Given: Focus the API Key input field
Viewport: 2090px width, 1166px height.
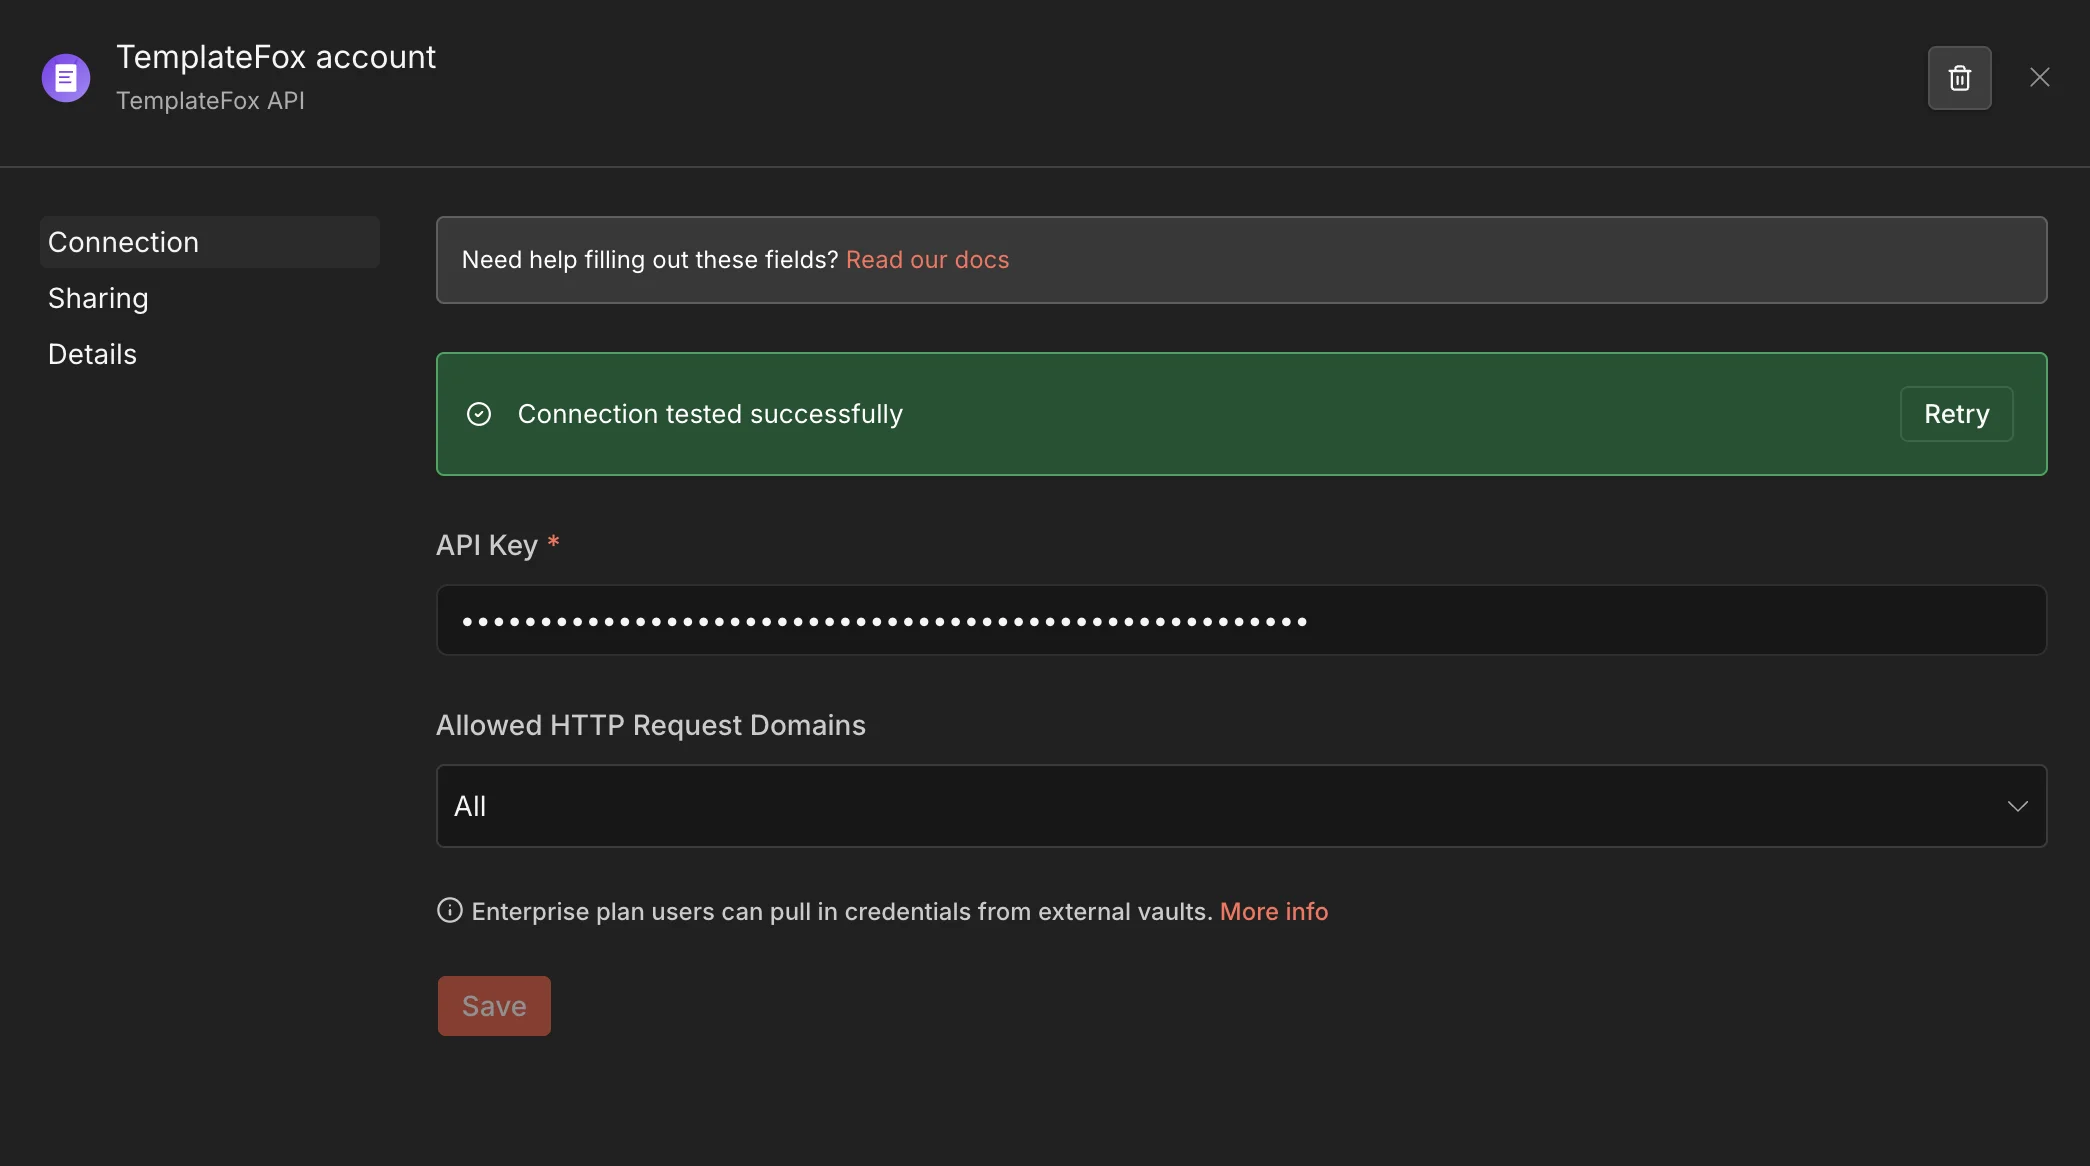Looking at the screenshot, I should point(1241,620).
